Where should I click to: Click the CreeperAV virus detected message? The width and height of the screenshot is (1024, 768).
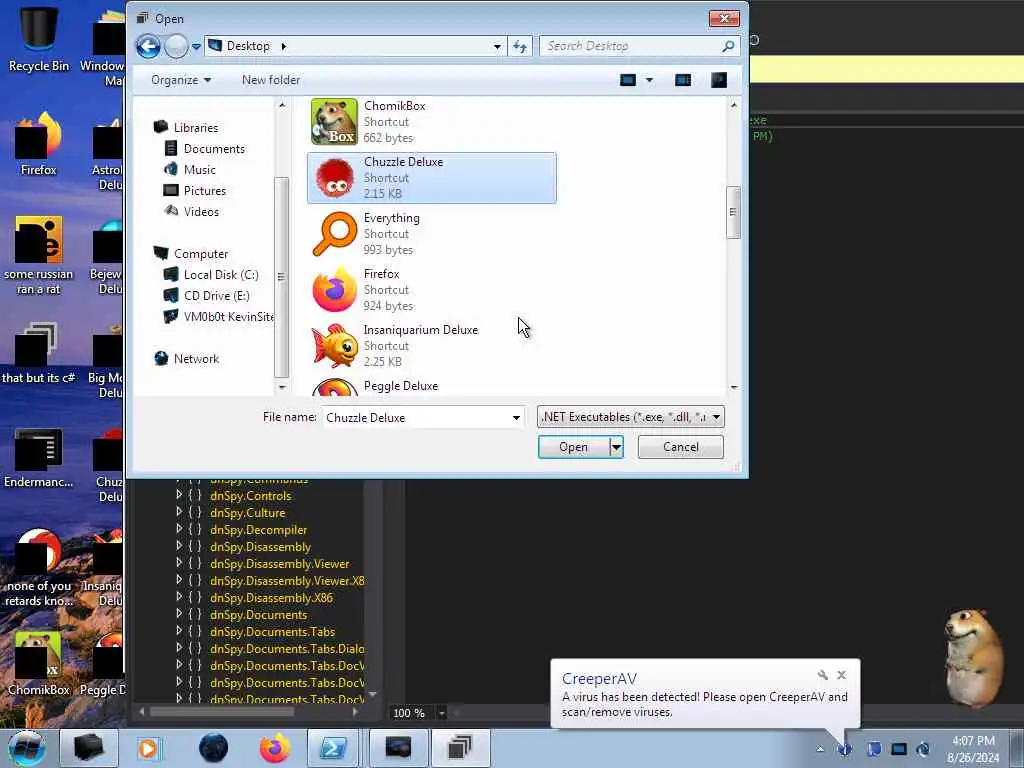click(705, 705)
